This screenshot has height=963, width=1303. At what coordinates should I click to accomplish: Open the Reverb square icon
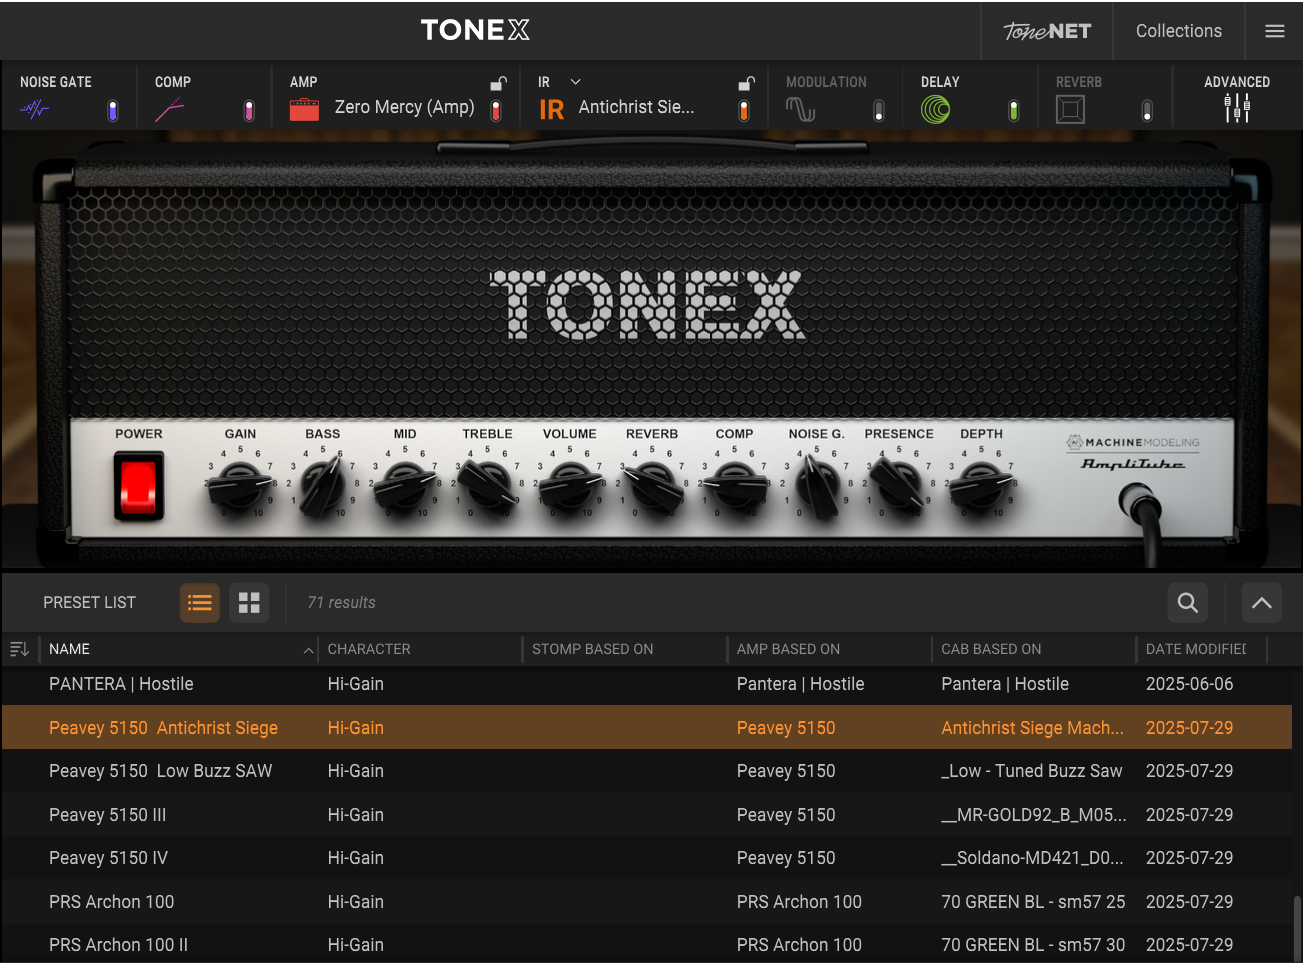tap(1070, 109)
